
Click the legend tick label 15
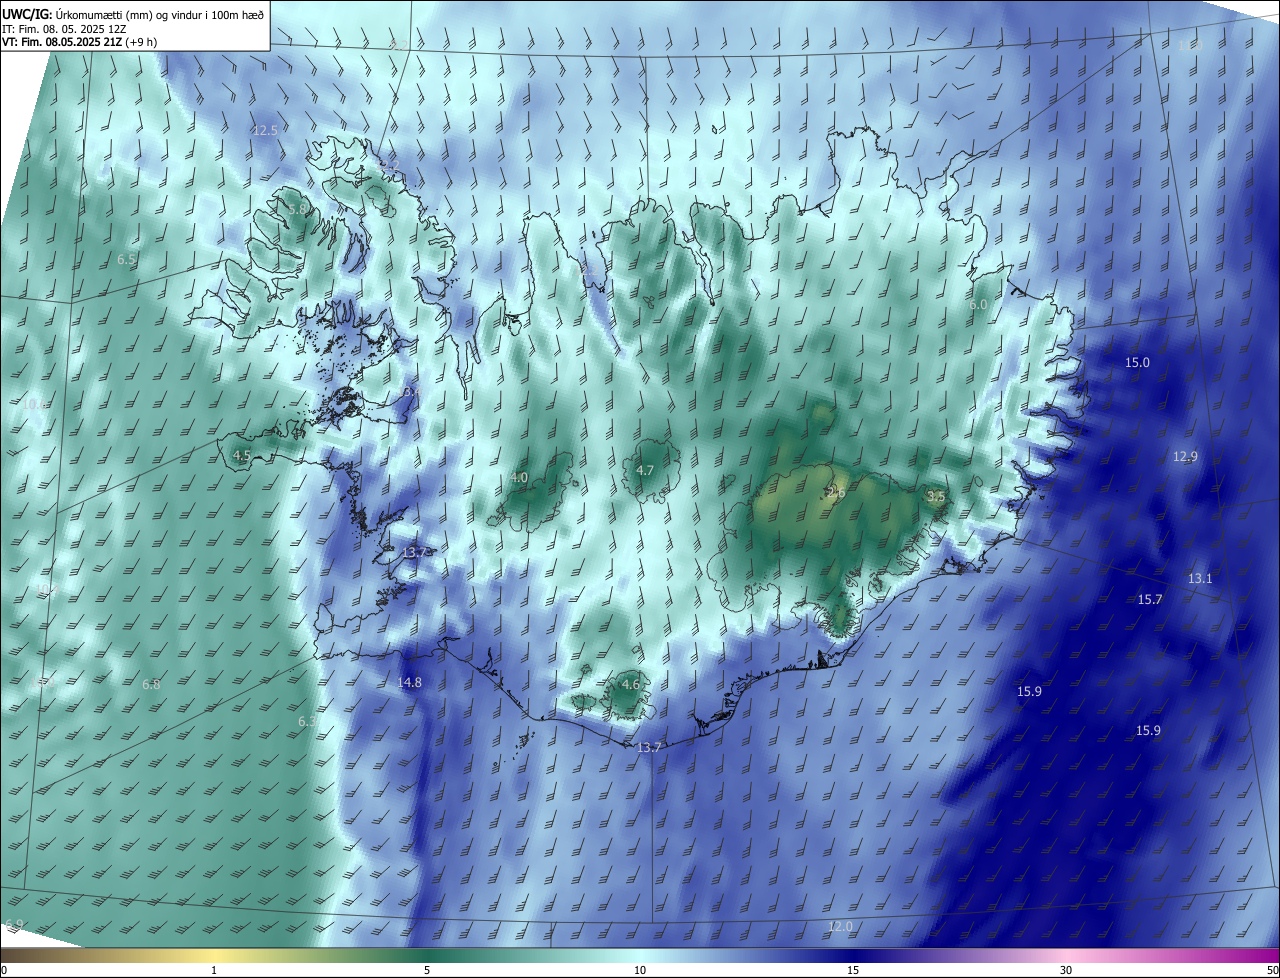[x=853, y=970]
